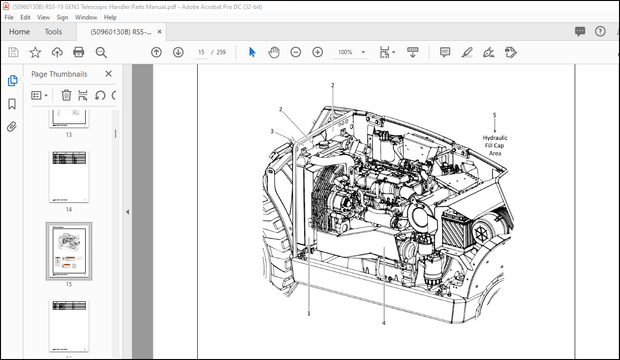
Task: Go to previous page arrow
Action: 157,52
